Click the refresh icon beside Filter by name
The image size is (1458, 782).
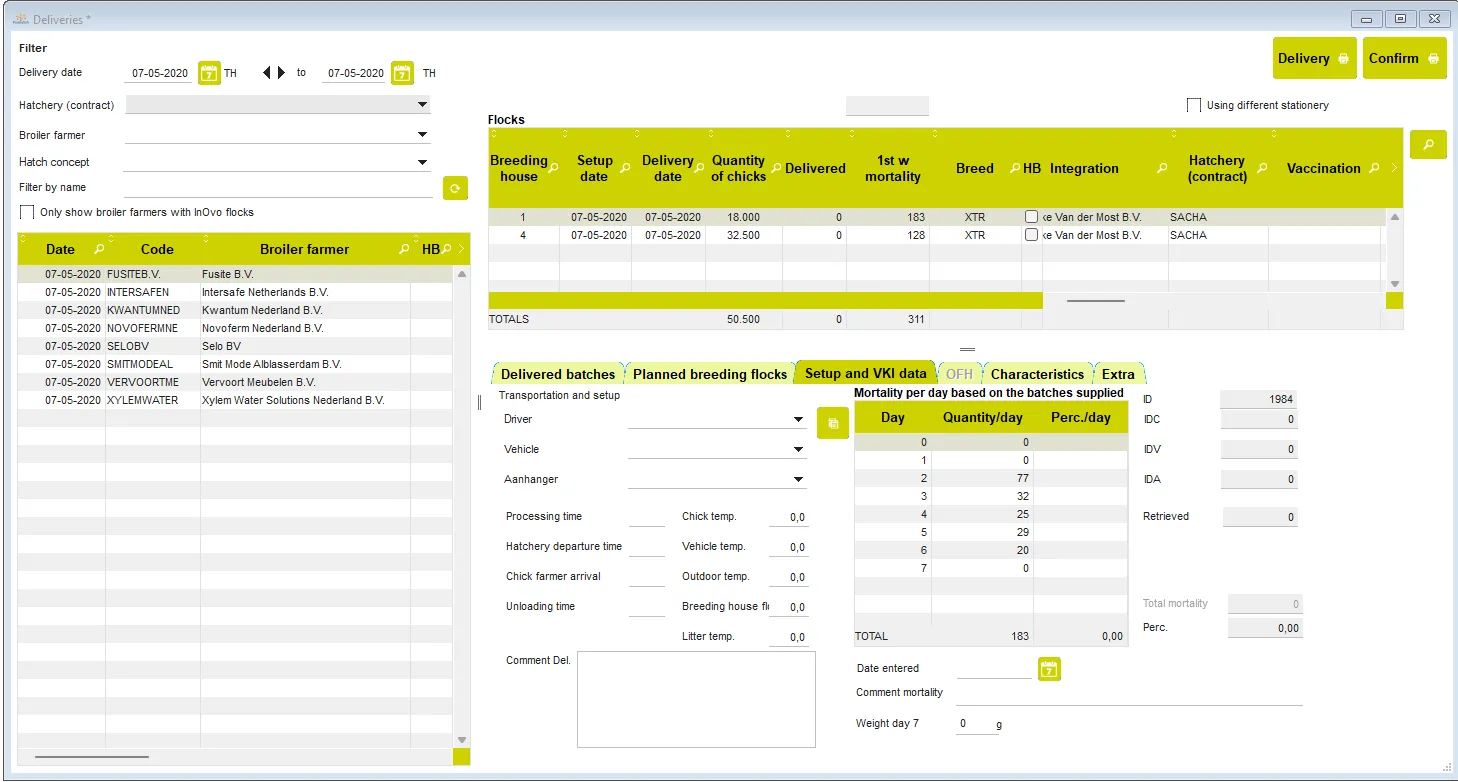[455, 188]
